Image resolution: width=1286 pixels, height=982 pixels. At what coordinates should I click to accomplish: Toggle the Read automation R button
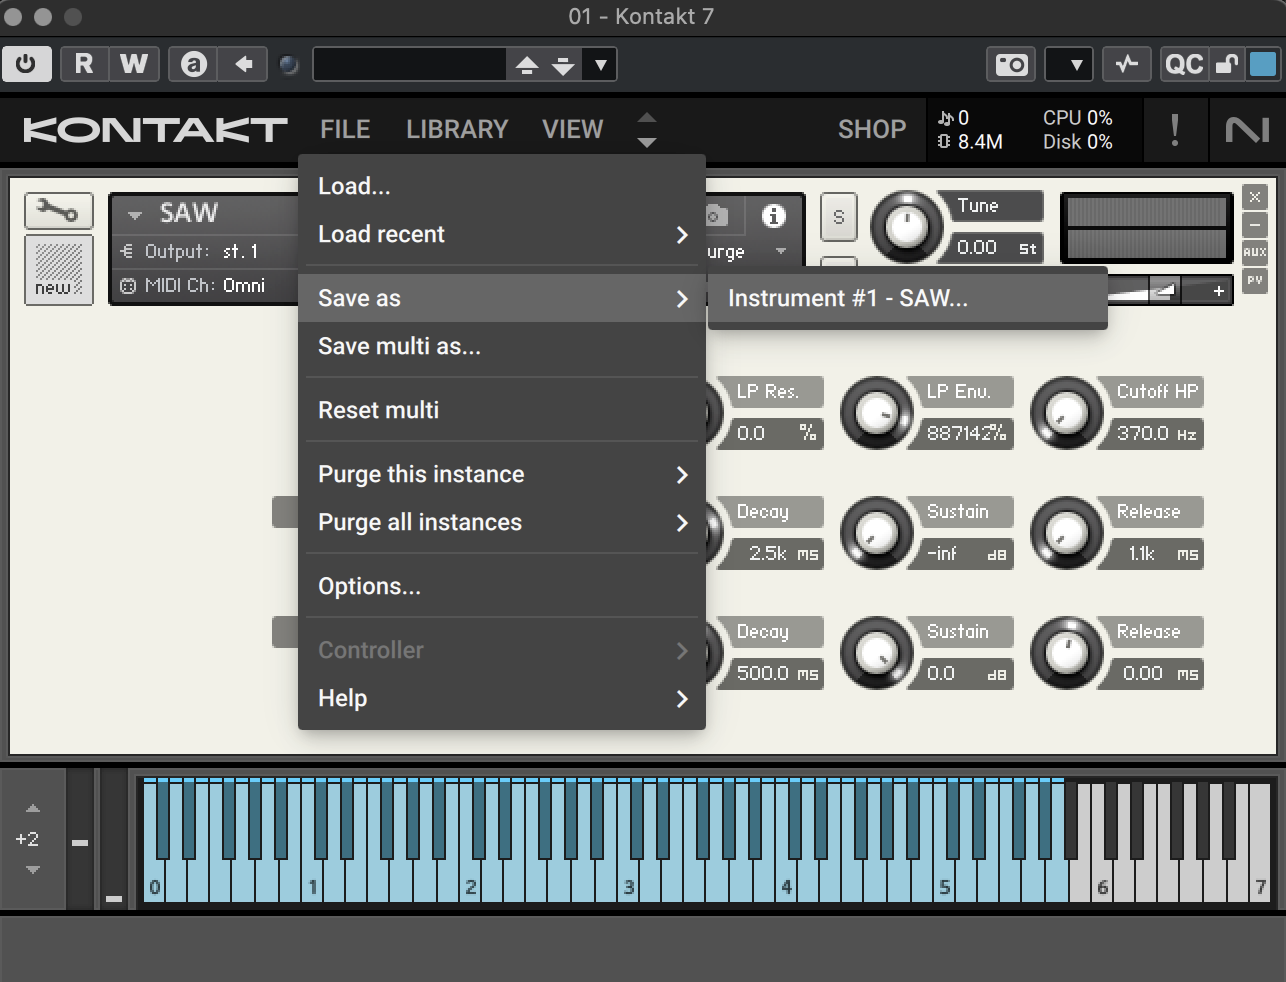click(84, 65)
